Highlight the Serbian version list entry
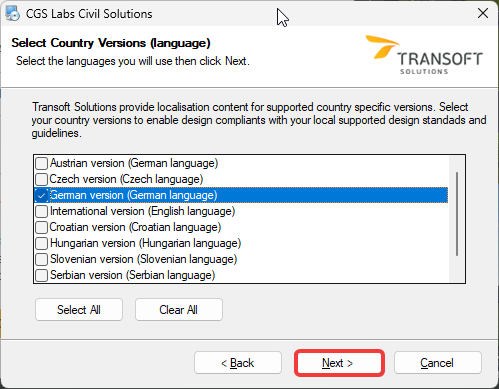Viewport: 499px width, 389px height. 132,275
